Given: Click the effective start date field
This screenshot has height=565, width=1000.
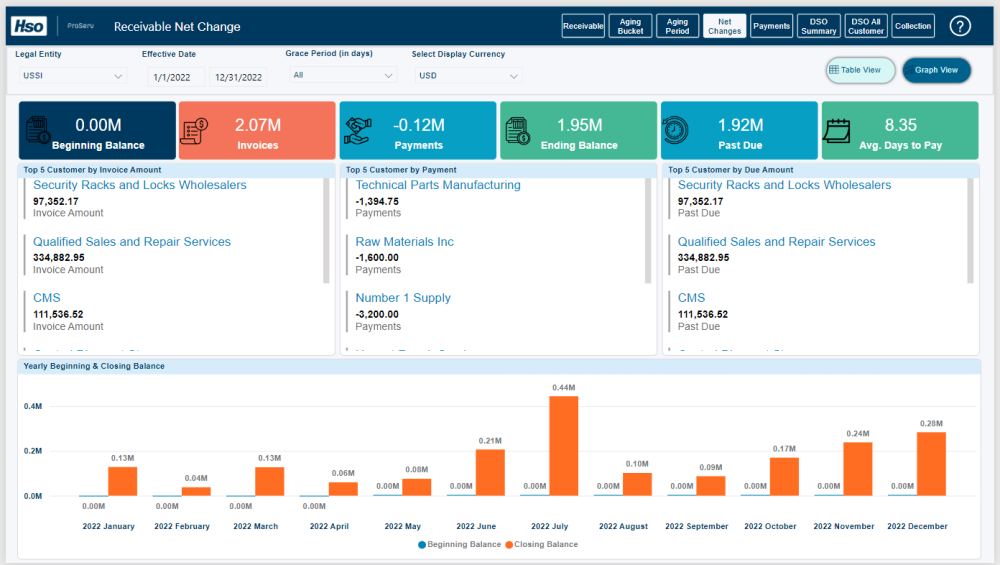Looking at the screenshot, I should click(x=175, y=77).
